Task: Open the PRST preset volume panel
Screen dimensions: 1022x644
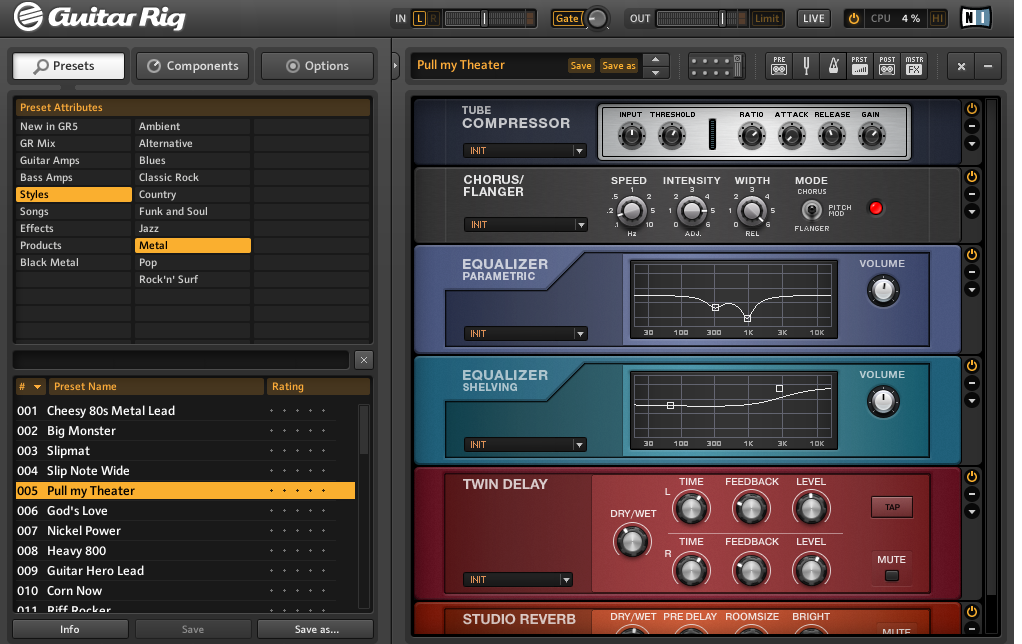Action: (860, 66)
